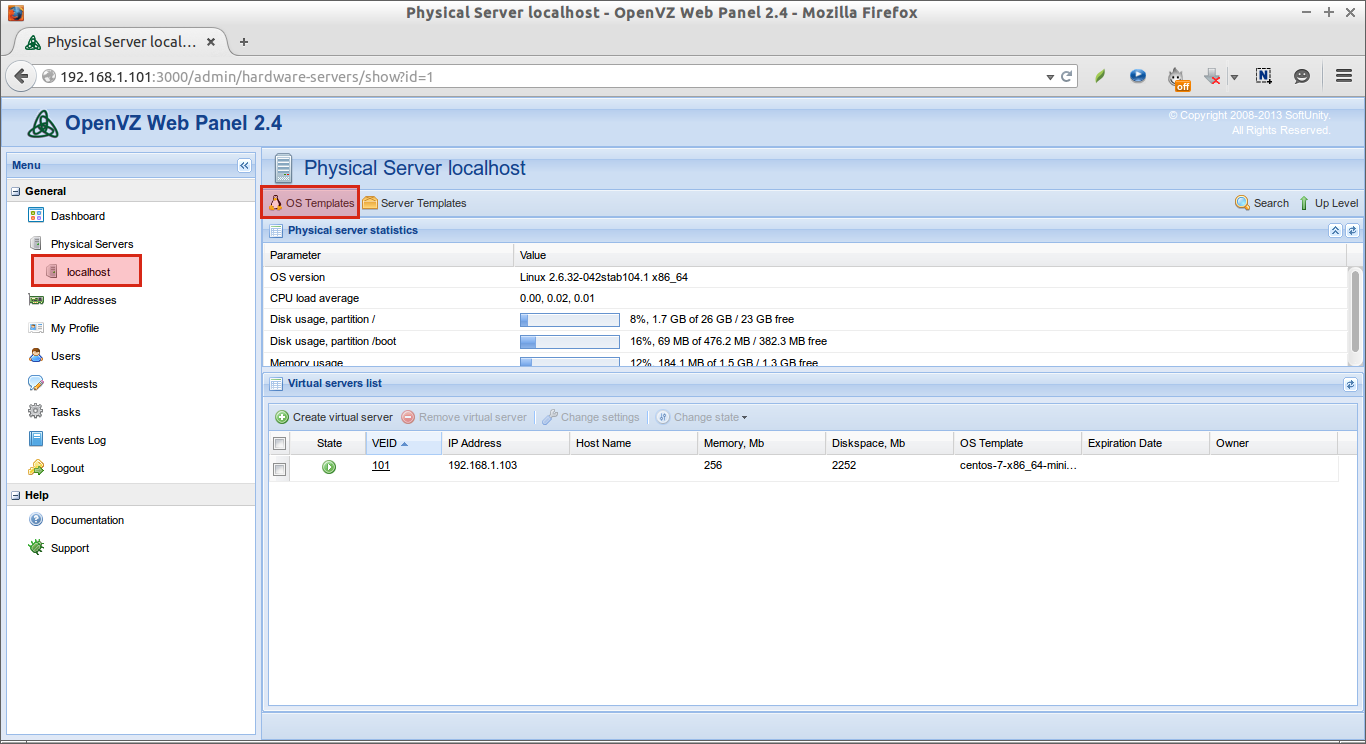Sort by Owner column header
The width and height of the screenshot is (1366, 744).
pos(1273,443)
